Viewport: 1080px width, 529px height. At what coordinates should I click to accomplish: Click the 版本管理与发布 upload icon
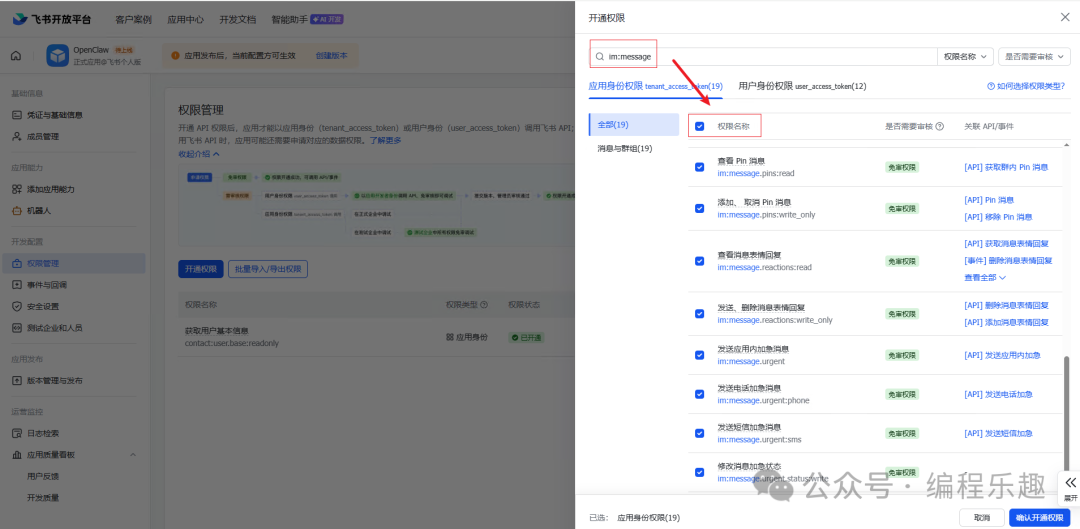tap(17, 380)
